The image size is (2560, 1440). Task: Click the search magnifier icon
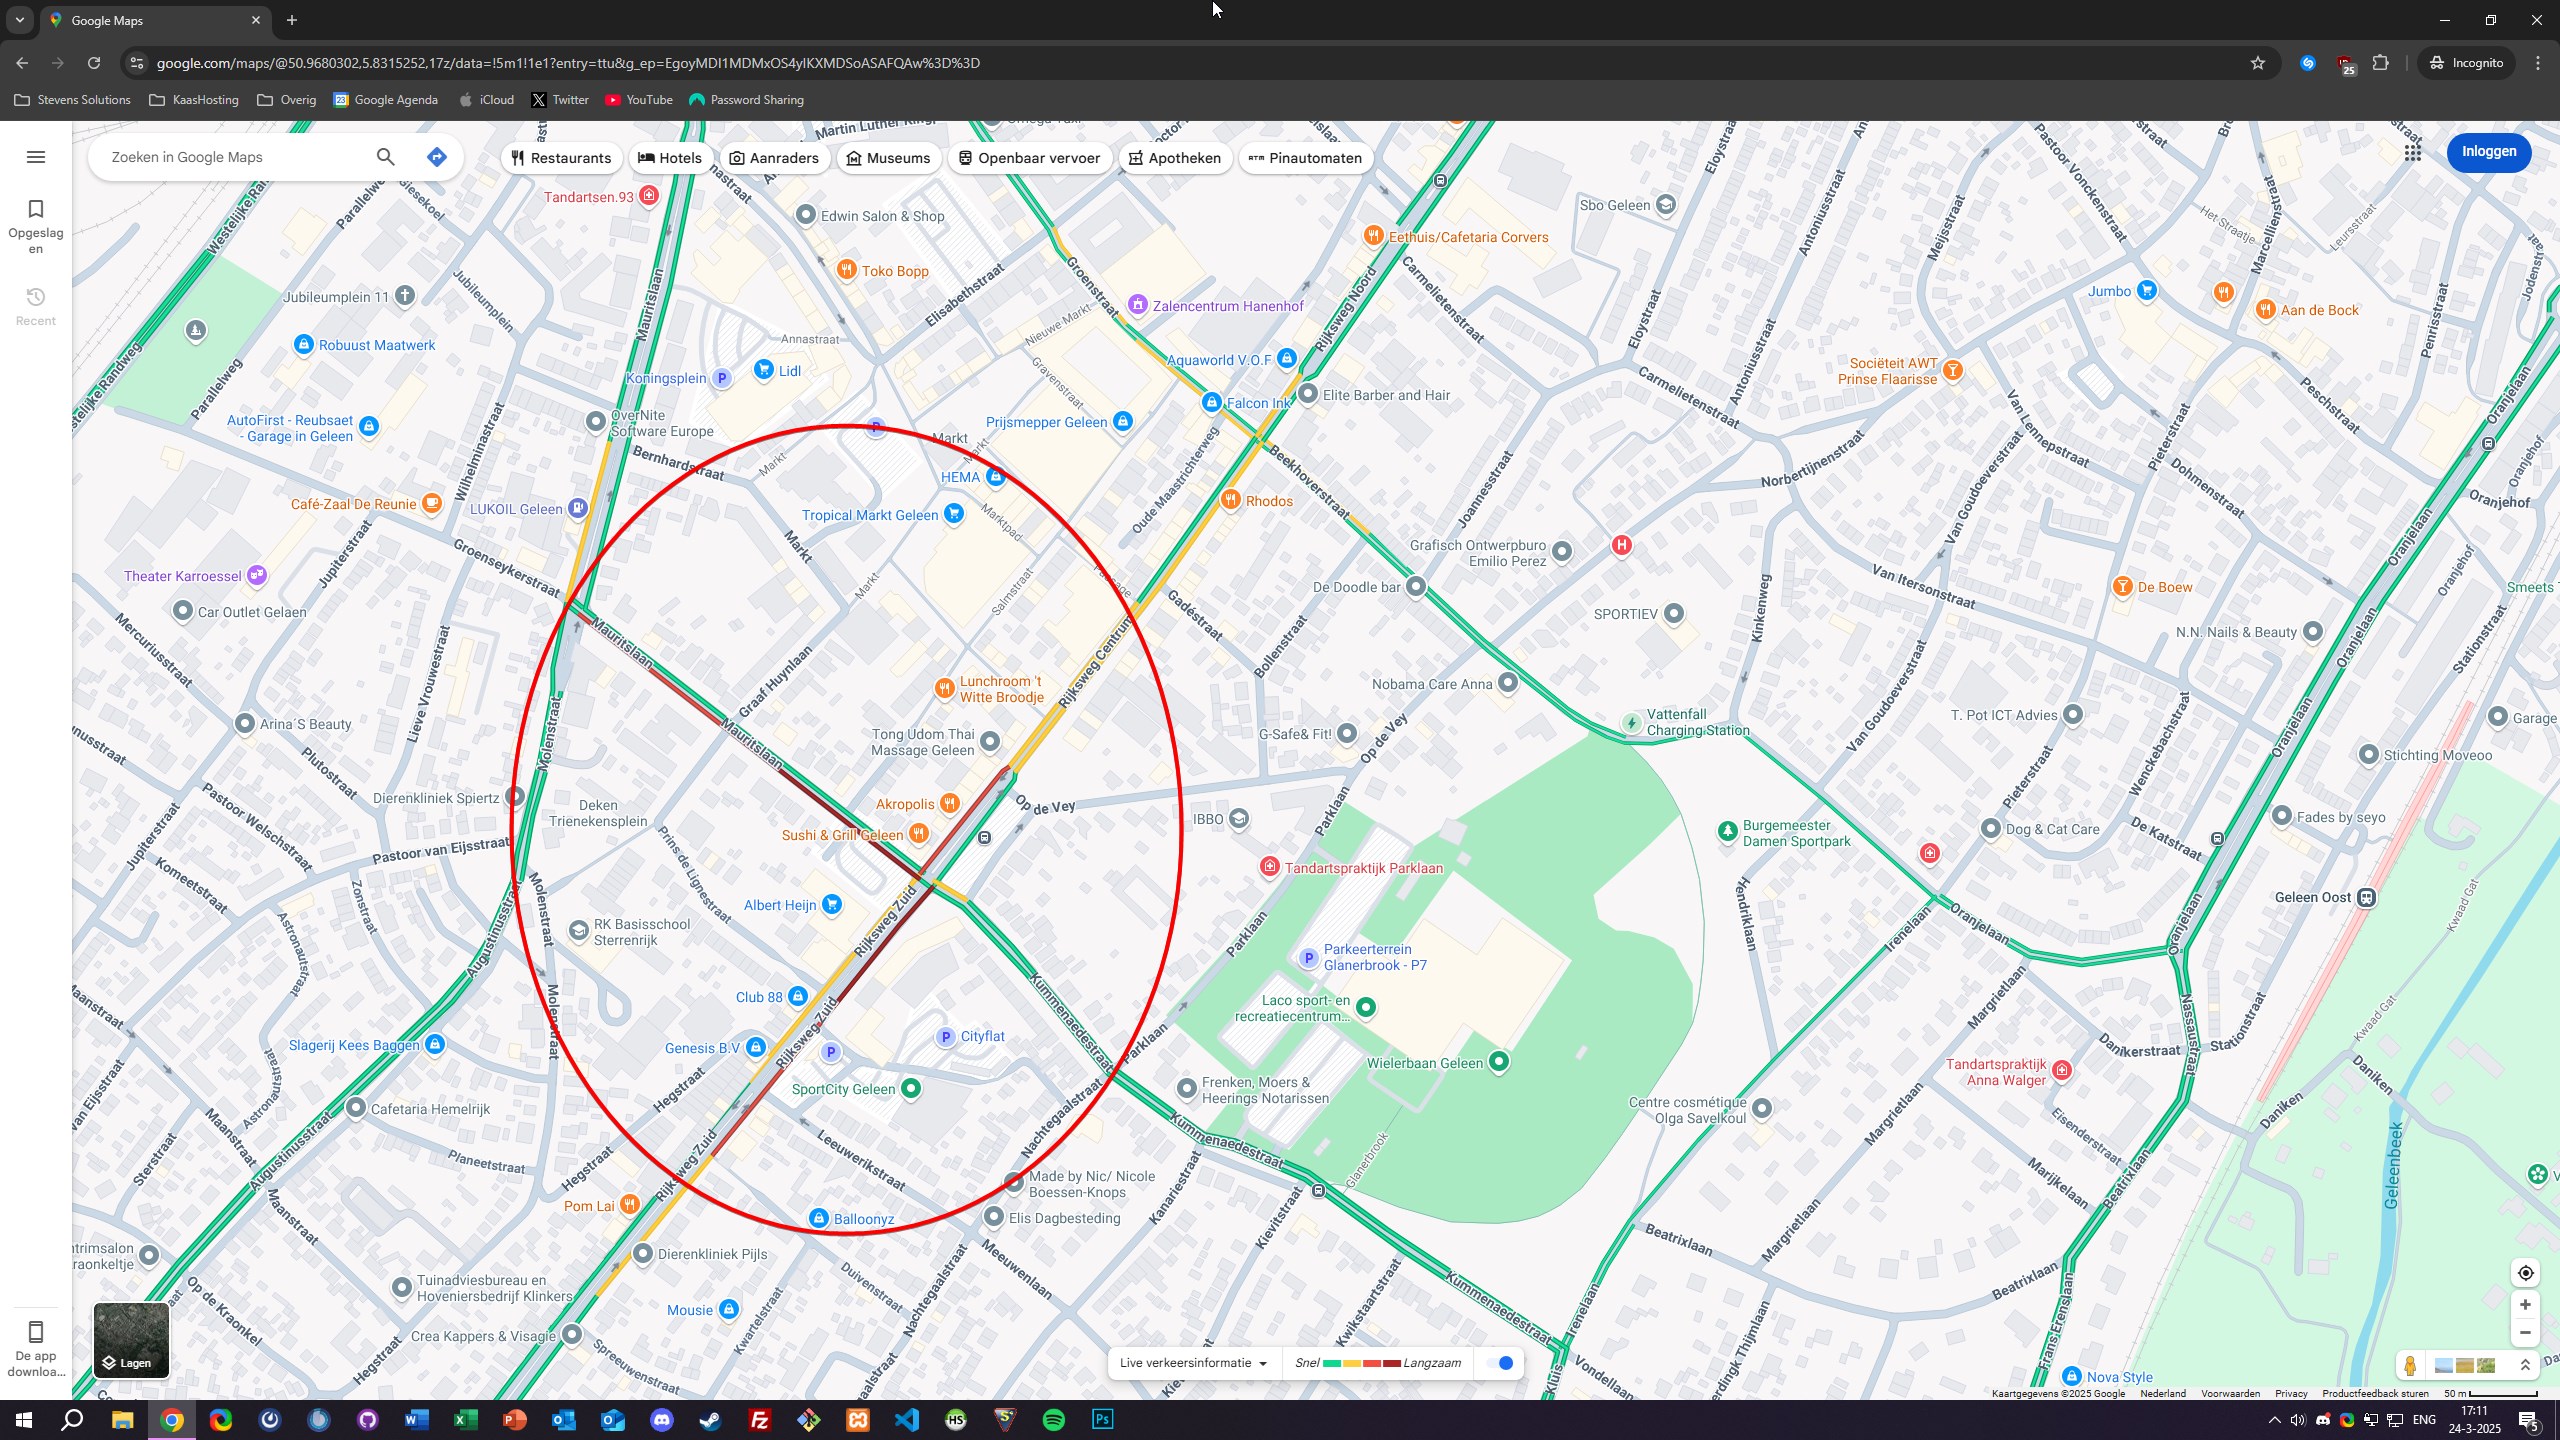(385, 157)
